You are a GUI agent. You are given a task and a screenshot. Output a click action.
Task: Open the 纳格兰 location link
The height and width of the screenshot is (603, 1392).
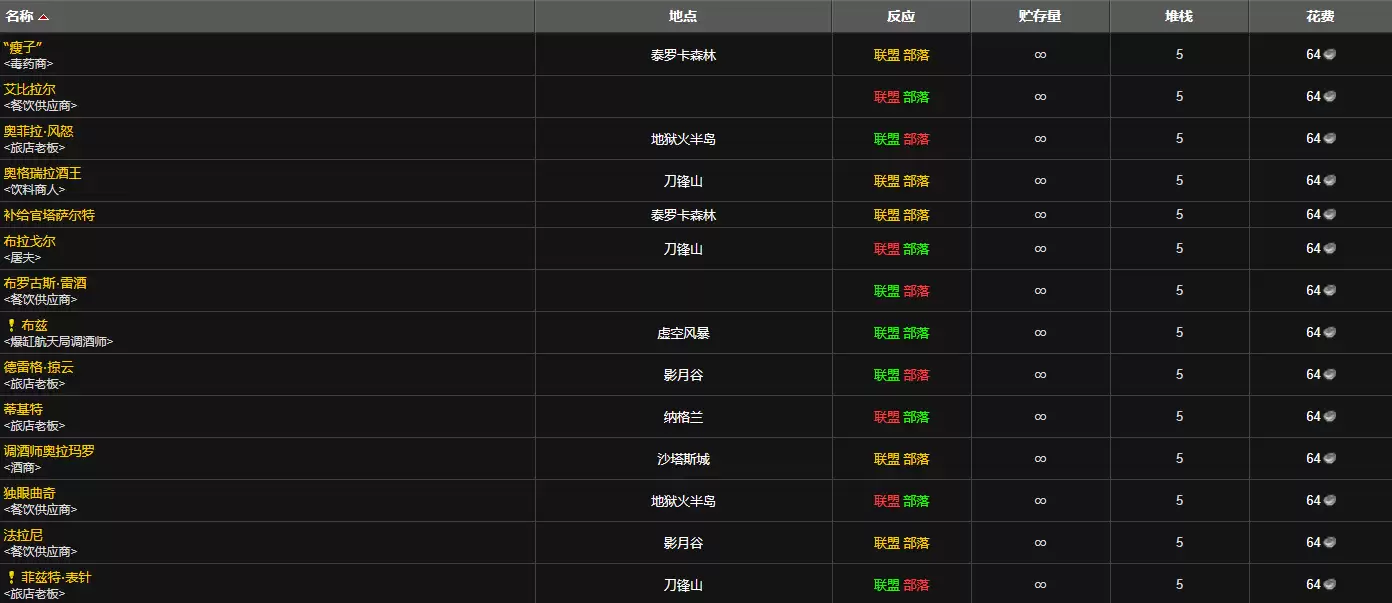click(x=684, y=416)
